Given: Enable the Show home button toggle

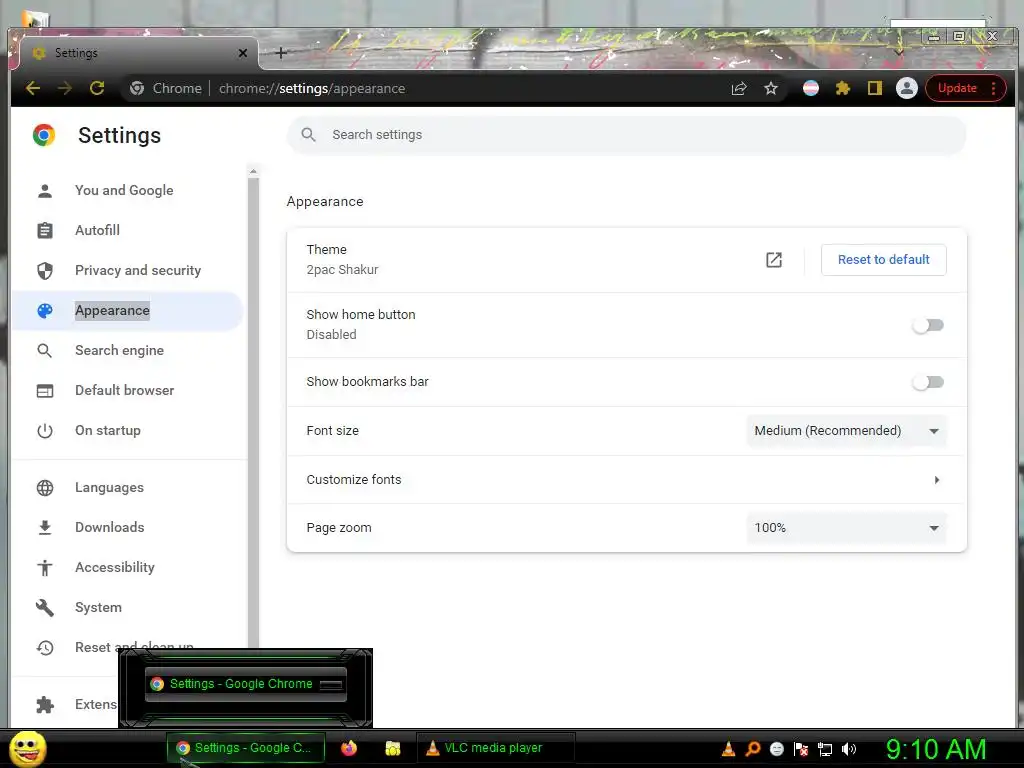Looking at the screenshot, I should [928, 325].
